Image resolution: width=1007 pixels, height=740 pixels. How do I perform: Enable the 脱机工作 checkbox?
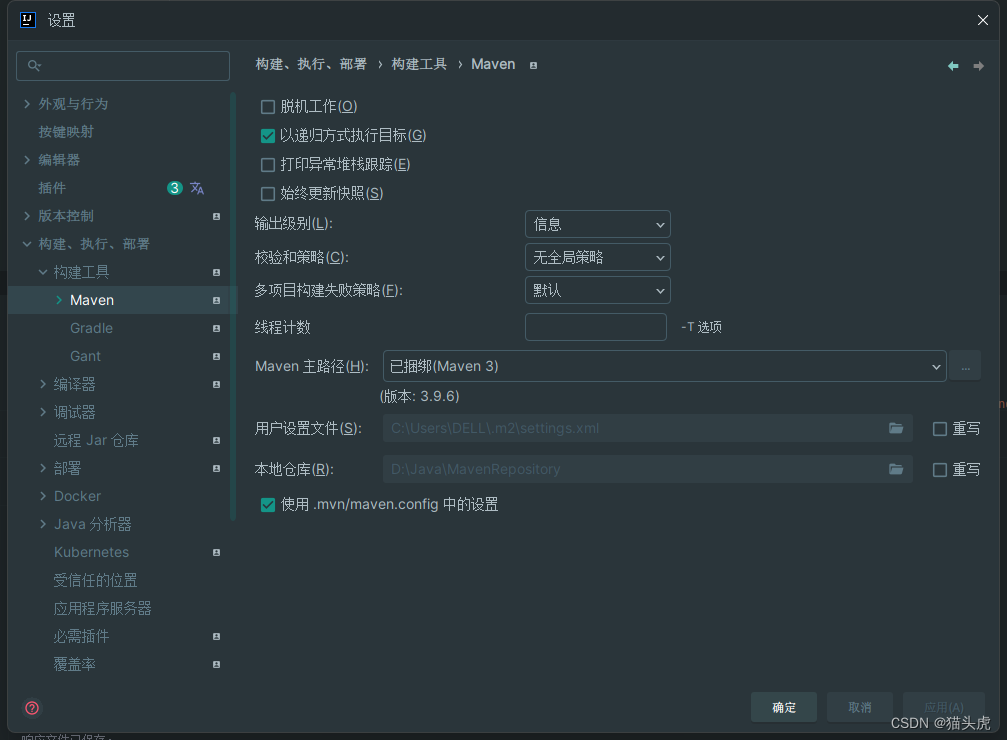click(x=268, y=107)
